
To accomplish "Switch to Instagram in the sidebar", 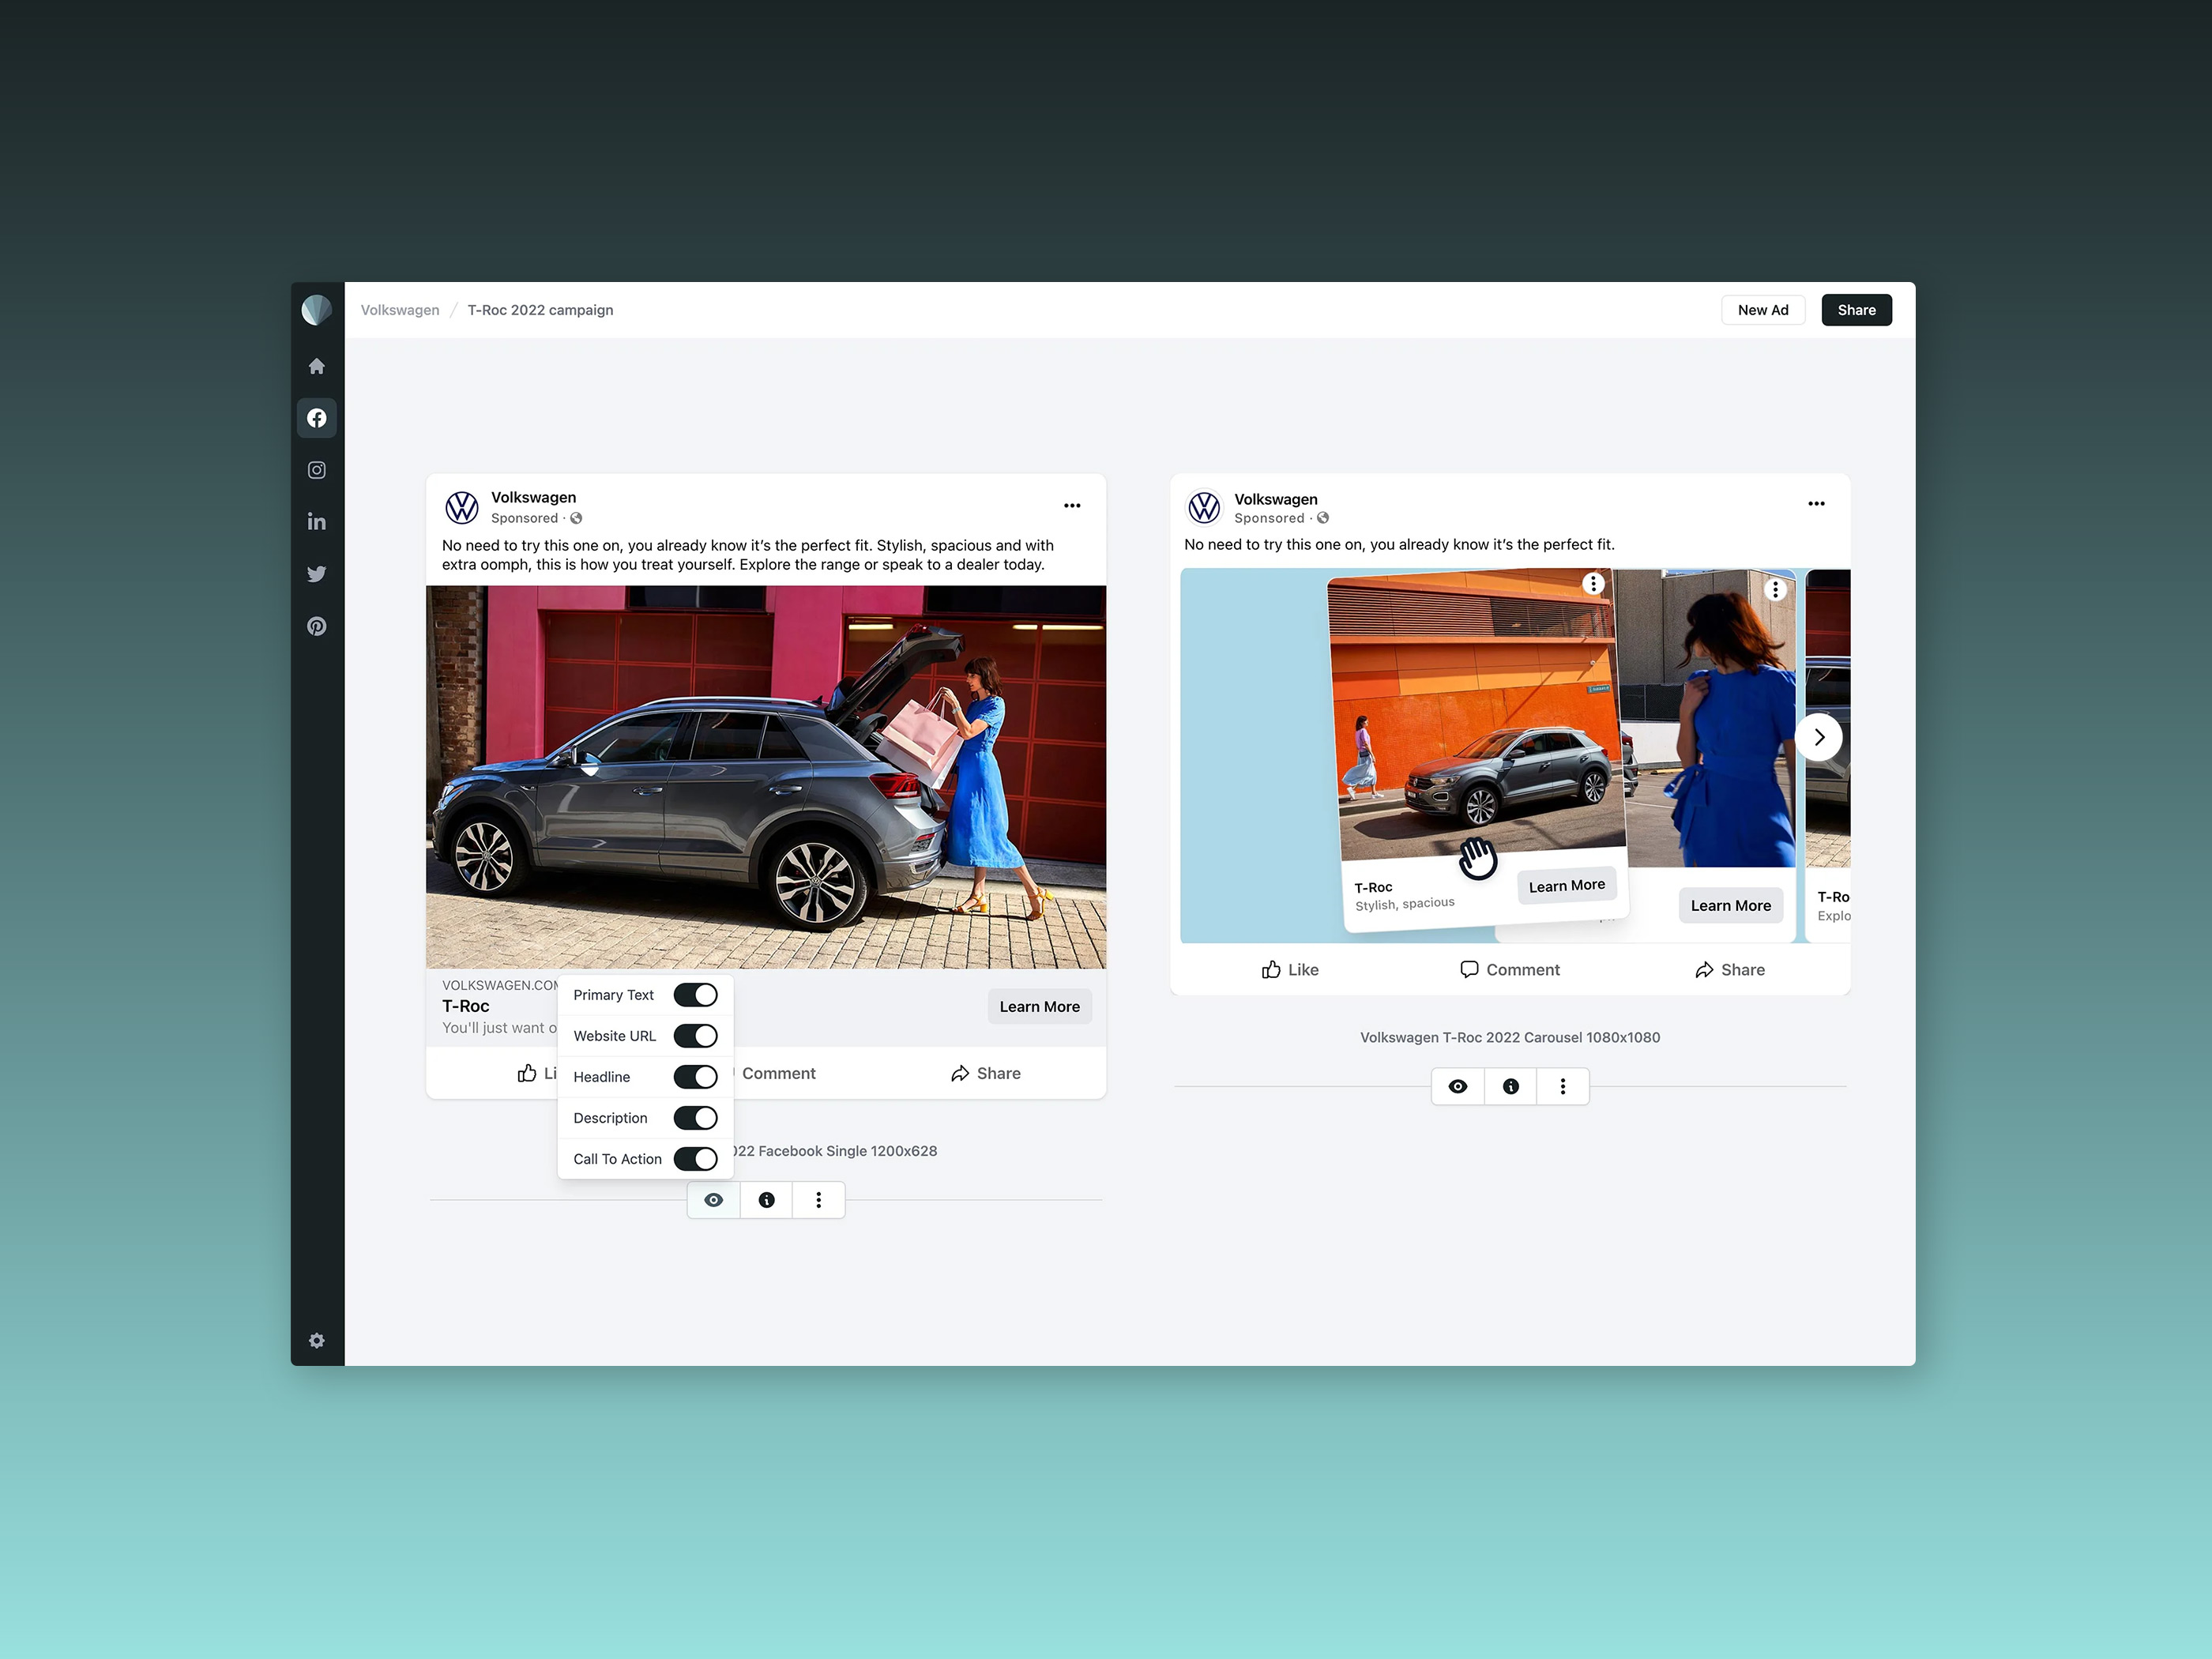I will [316, 470].
